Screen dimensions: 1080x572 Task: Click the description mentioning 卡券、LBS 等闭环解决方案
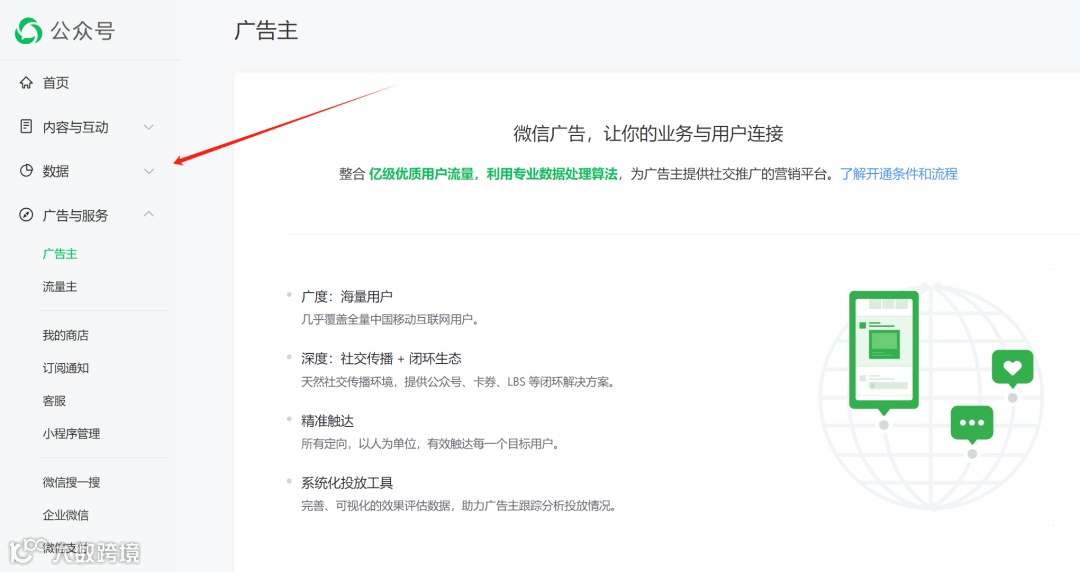pos(458,382)
